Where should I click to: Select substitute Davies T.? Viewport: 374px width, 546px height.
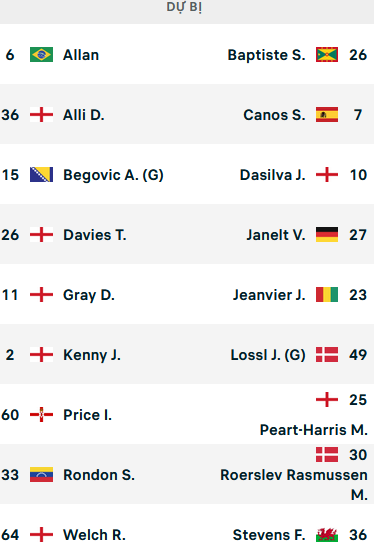coord(95,235)
